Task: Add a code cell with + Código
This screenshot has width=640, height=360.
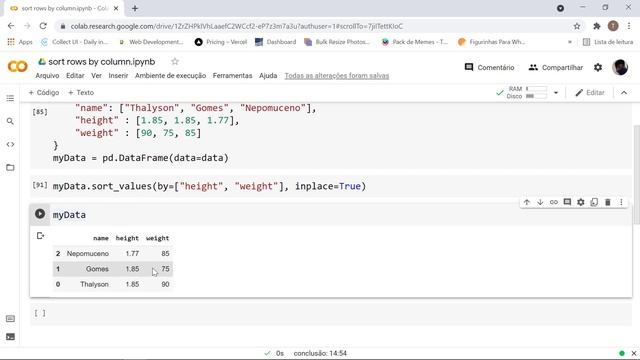Action: pos(44,93)
